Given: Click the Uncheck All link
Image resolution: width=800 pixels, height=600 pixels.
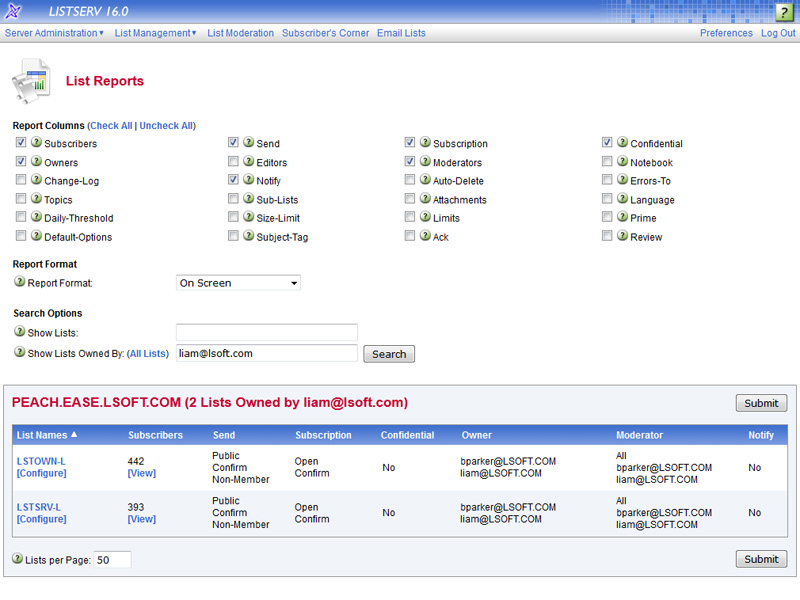Looking at the screenshot, I should (x=166, y=126).
